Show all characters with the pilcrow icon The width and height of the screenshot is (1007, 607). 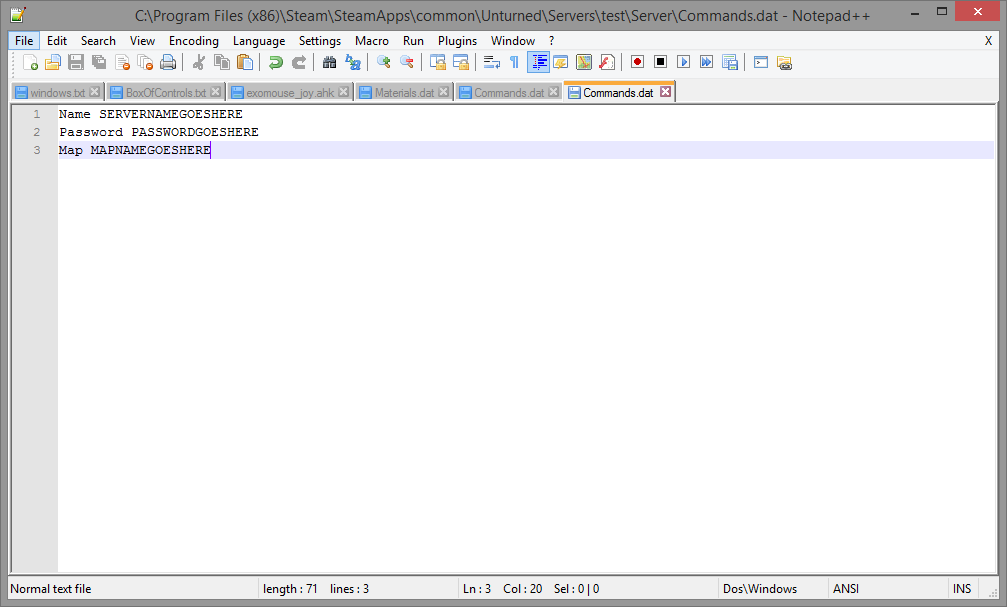[x=514, y=62]
